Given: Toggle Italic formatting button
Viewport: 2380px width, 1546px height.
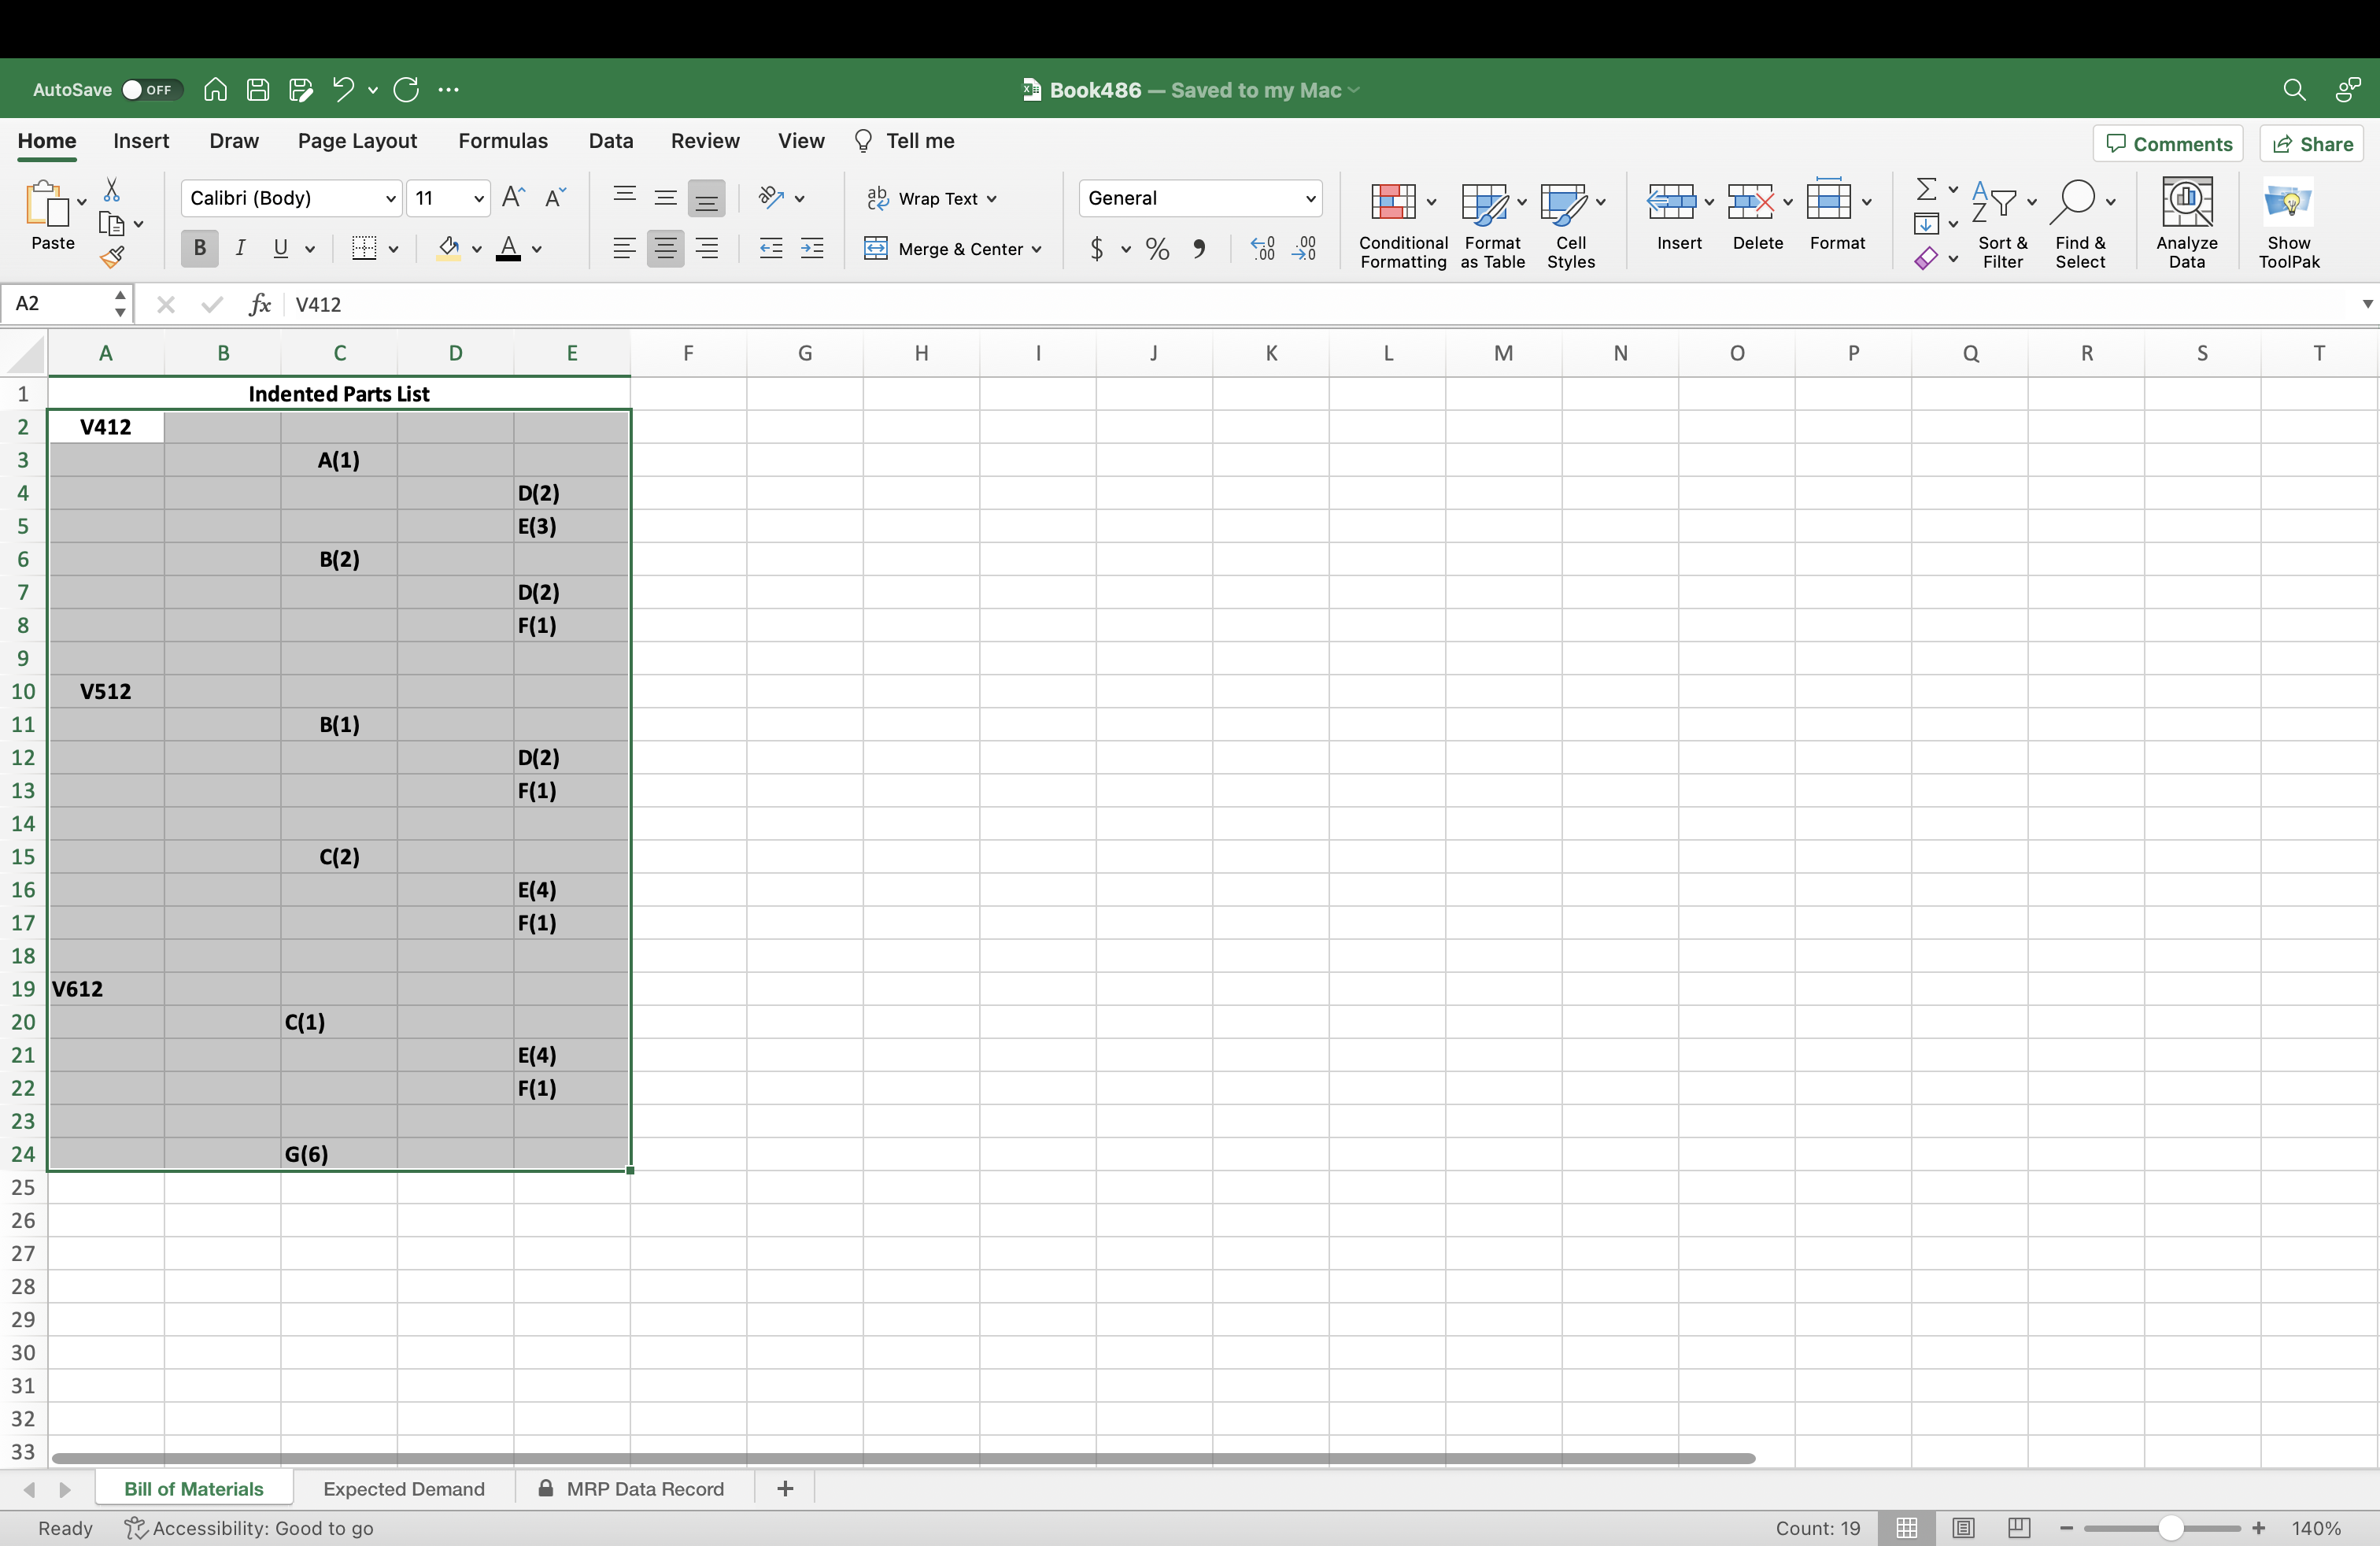Looking at the screenshot, I should pos(240,248).
